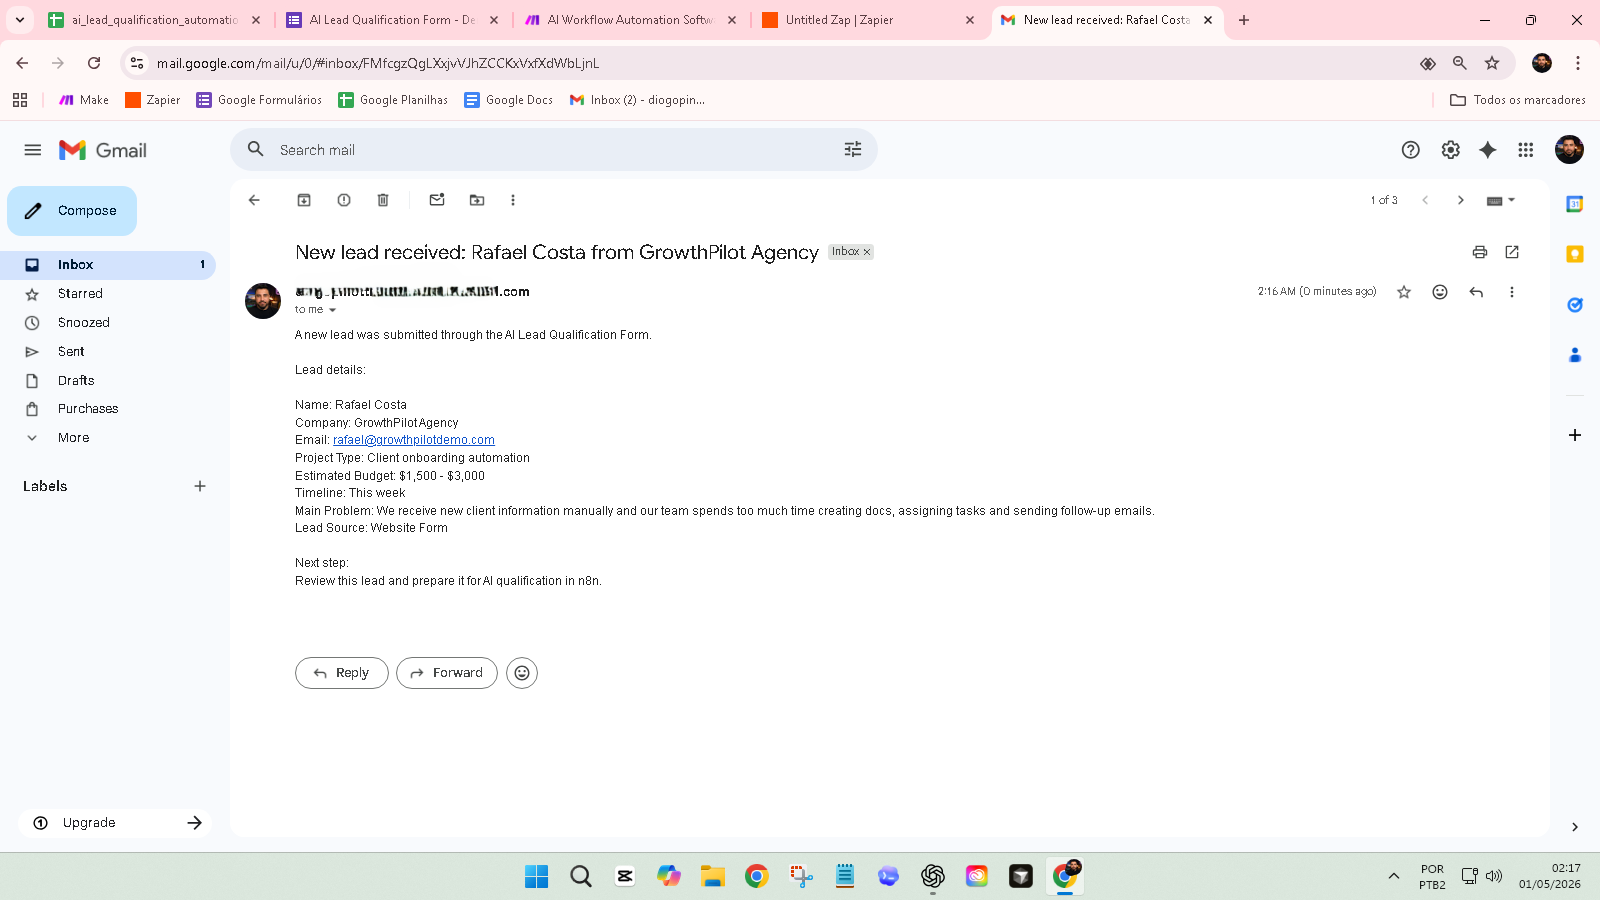Image resolution: width=1600 pixels, height=900 pixels.
Task: Open Drafts folder
Action: [x=108, y=381]
